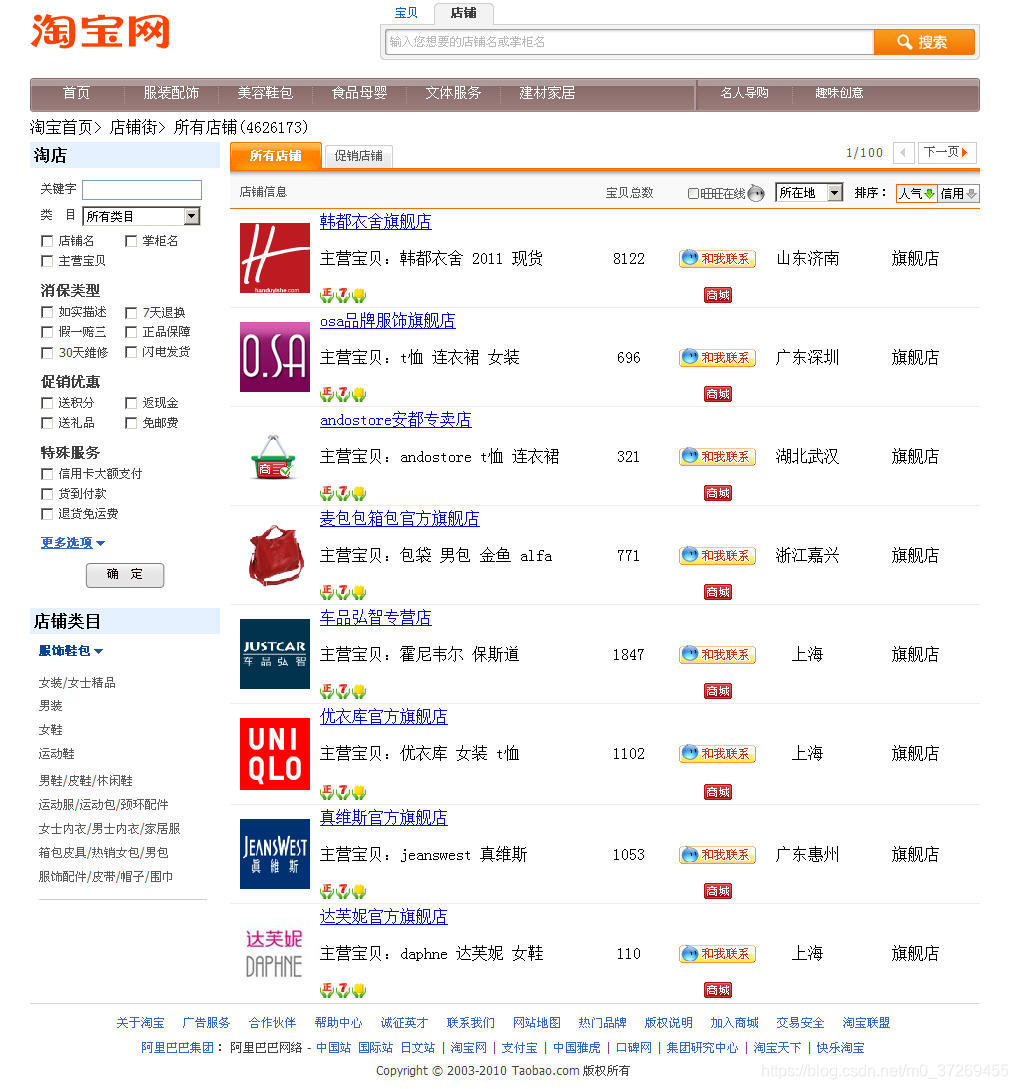1018x1089 pixels.
Task: Check the 信用卡大额支付 option
Action: point(47,474)
